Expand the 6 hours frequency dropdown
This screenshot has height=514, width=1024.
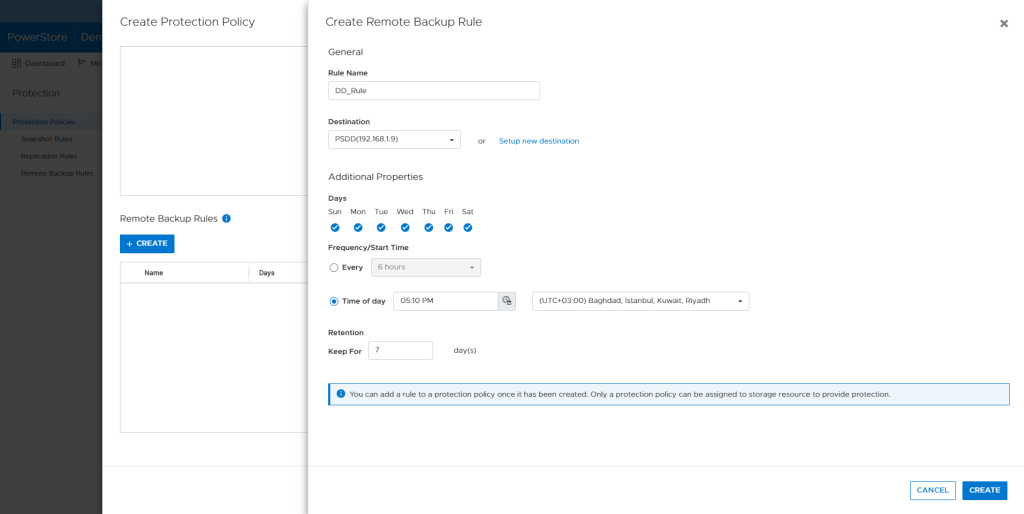[426, 268]
